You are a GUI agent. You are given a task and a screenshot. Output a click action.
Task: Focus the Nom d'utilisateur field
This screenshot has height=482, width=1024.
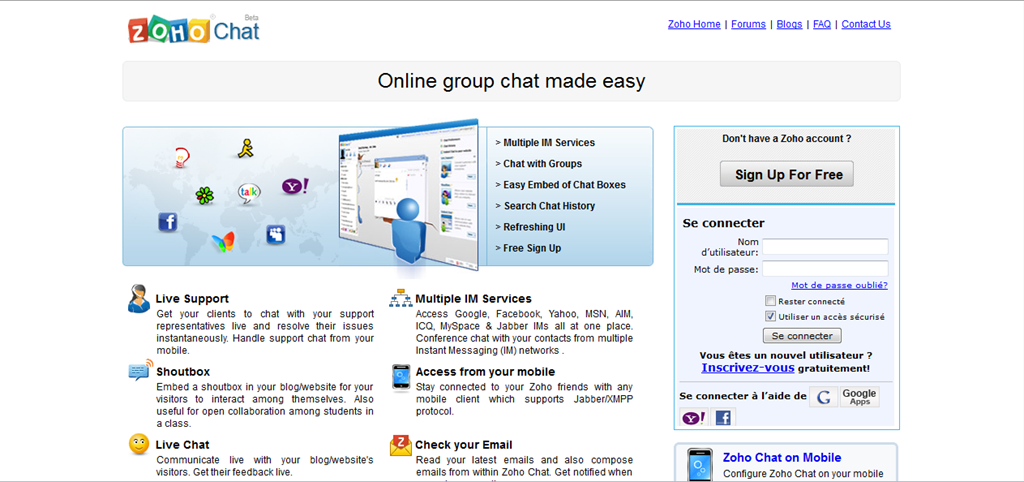click(825, 246)
